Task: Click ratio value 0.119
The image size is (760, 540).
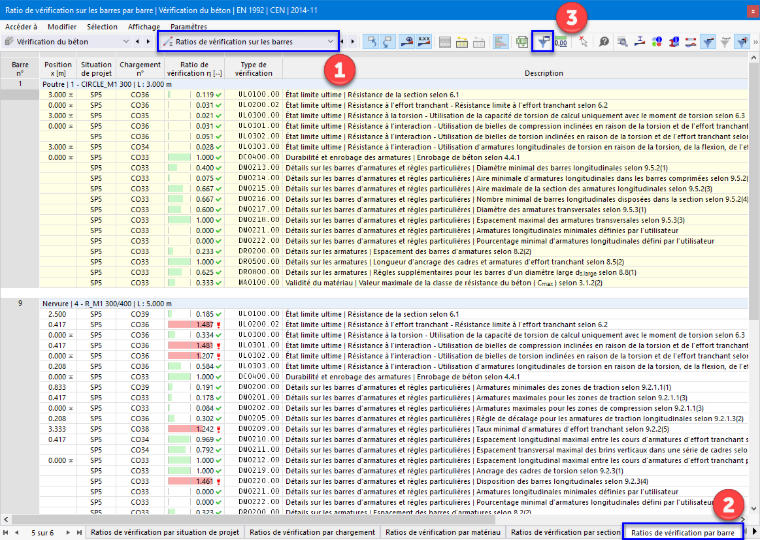Action: pos(205,95)
